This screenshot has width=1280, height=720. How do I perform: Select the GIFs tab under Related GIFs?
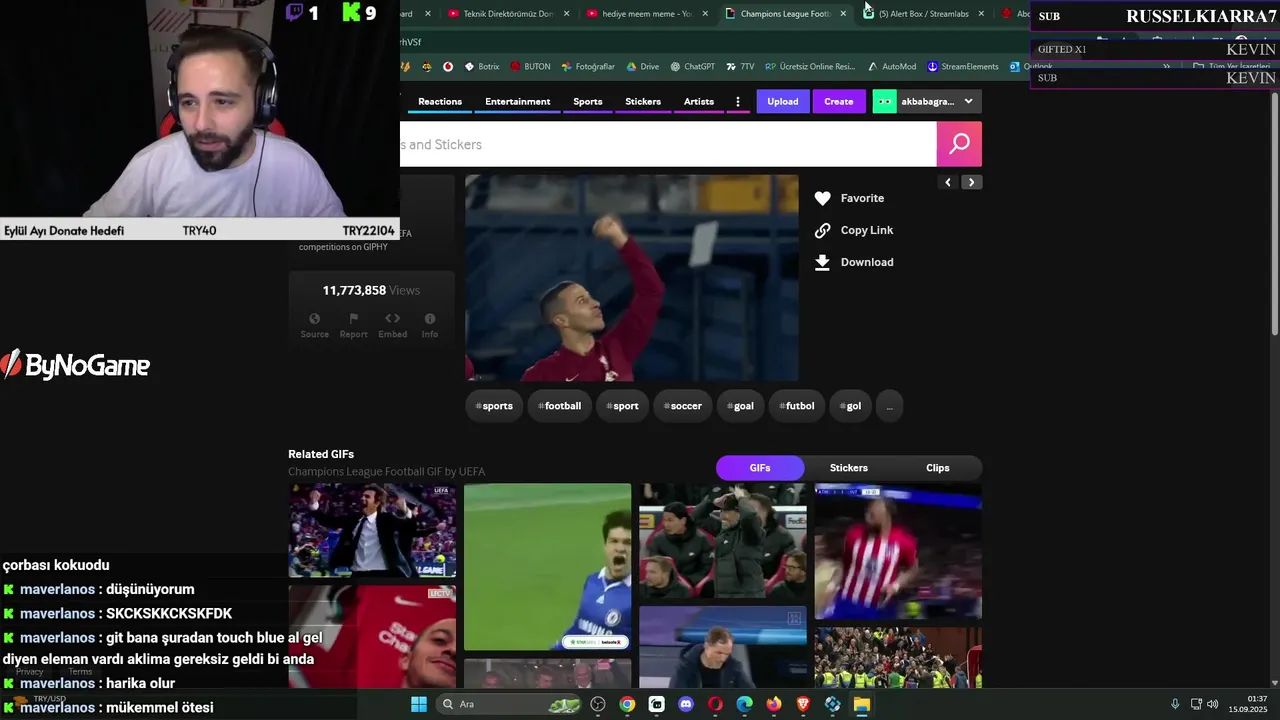coord(760,468)
